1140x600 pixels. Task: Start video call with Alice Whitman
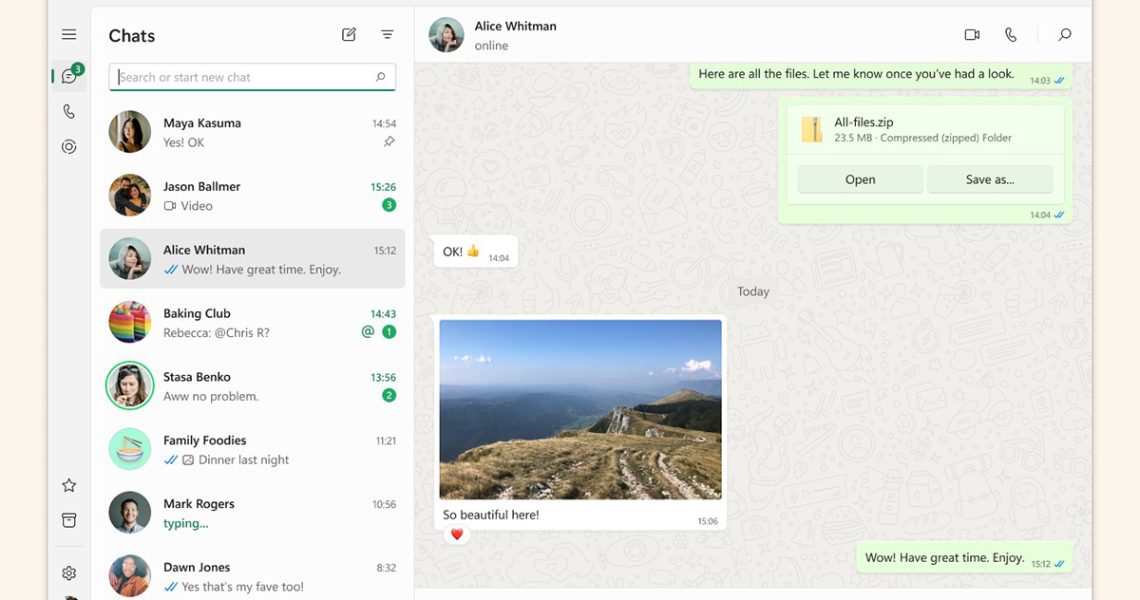972,35
